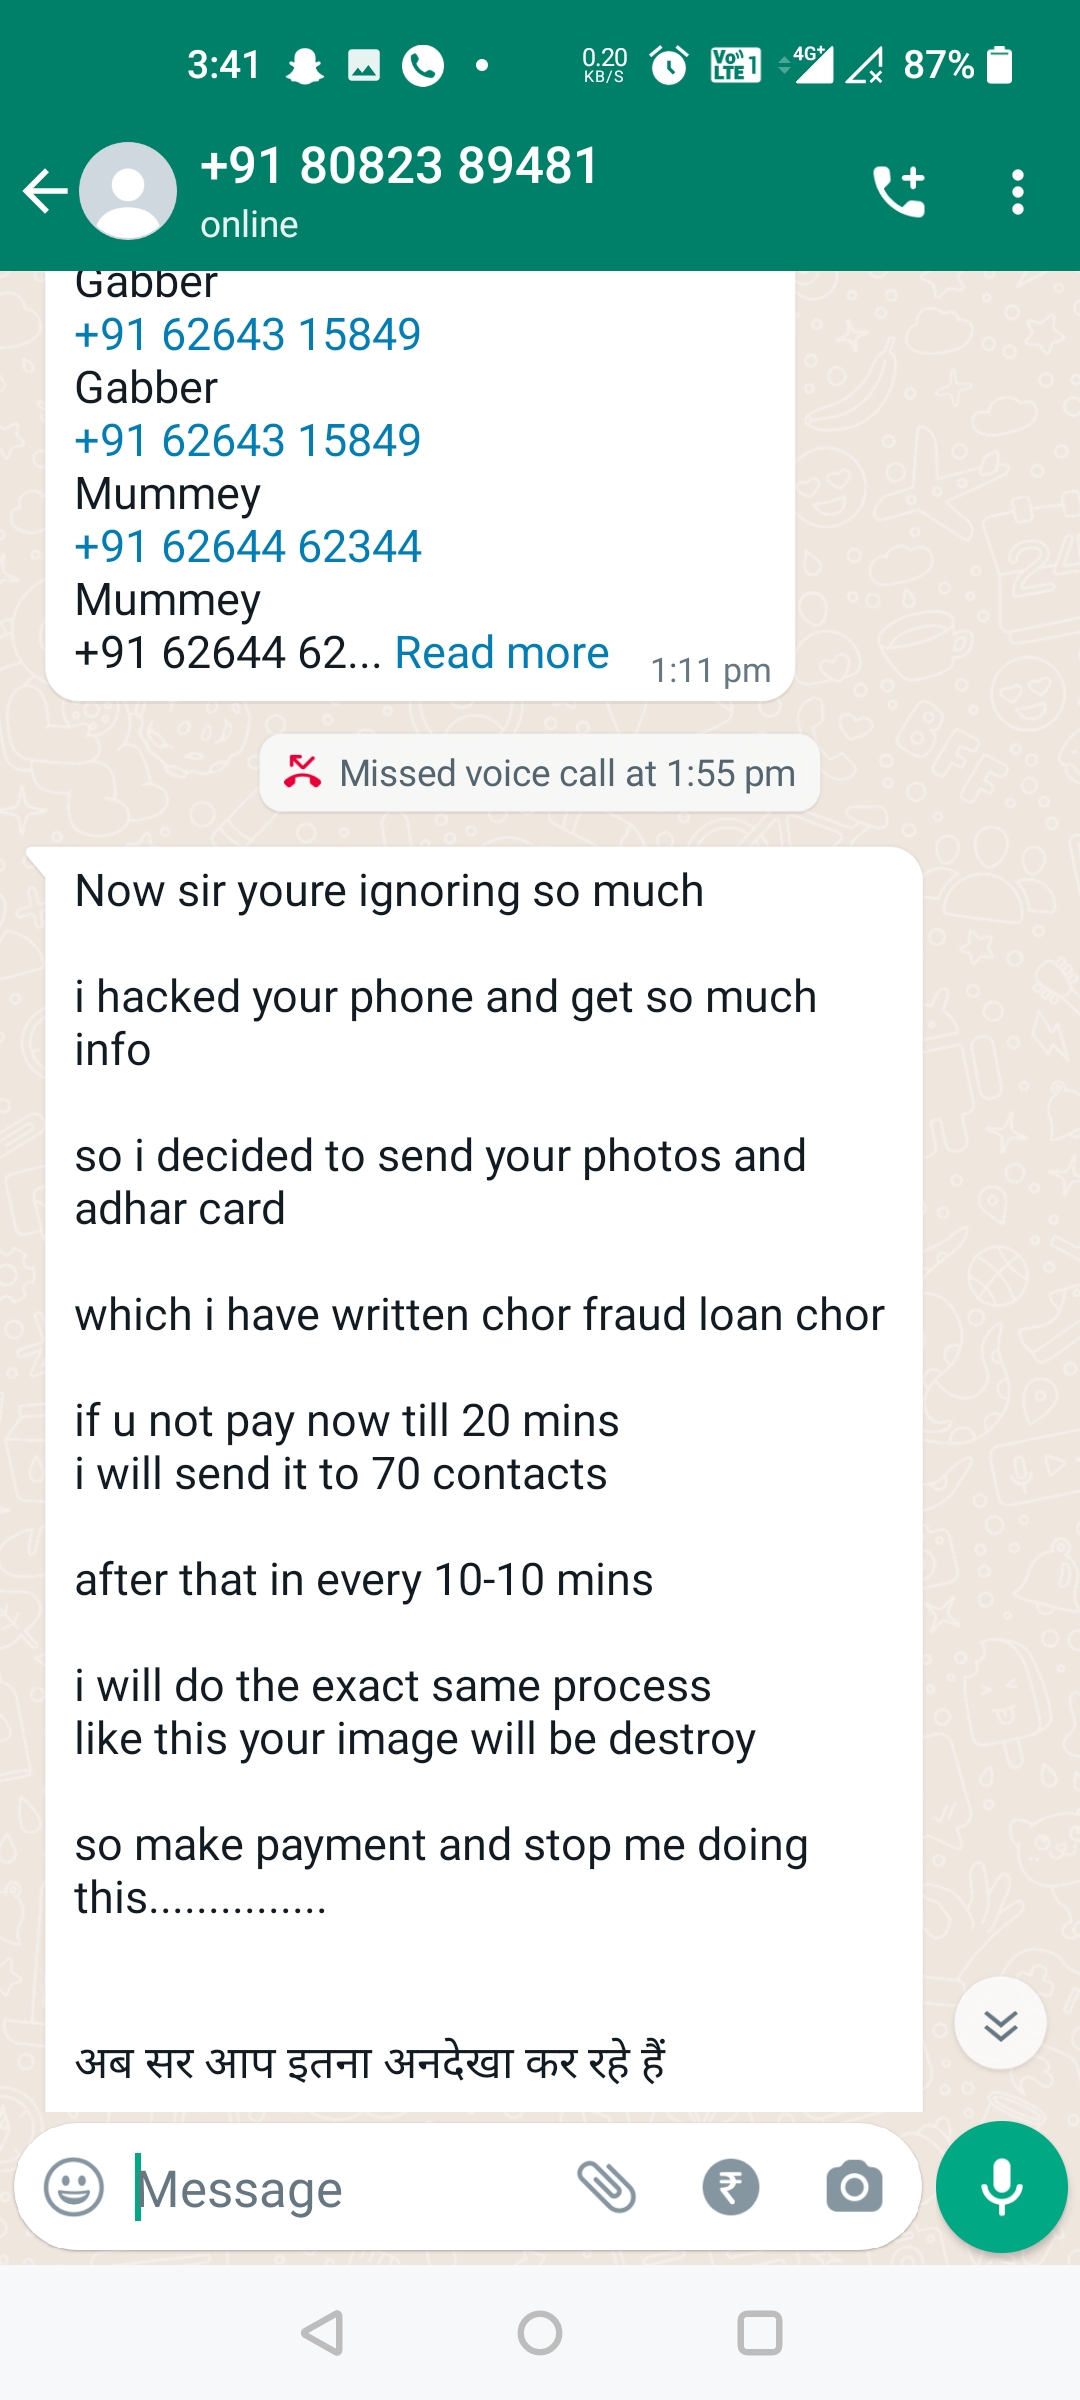
Task: Tap the +91 62644 62344 phone link
Action: click(248, 547)
